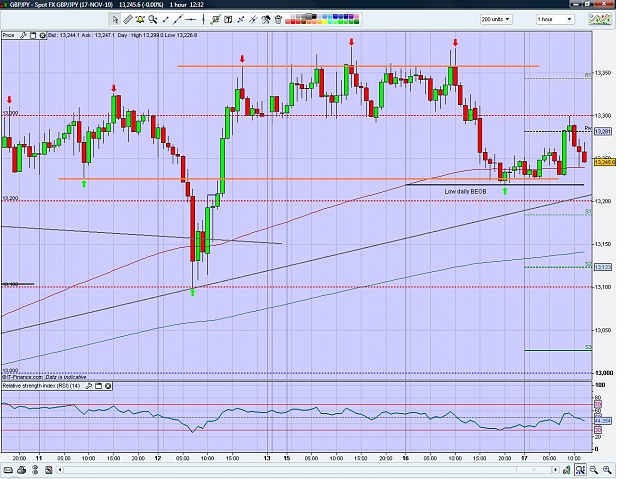Open the hammer and wrench settings tool
This screenshot has height=479, width=625.
tap(265, 19)
